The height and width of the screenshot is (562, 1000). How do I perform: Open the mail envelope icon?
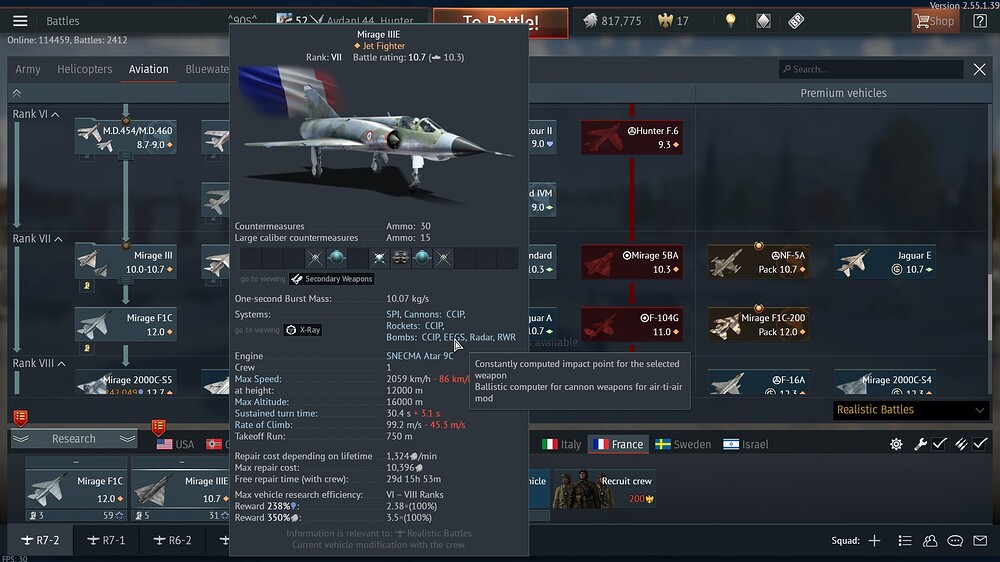click(980, 541)
